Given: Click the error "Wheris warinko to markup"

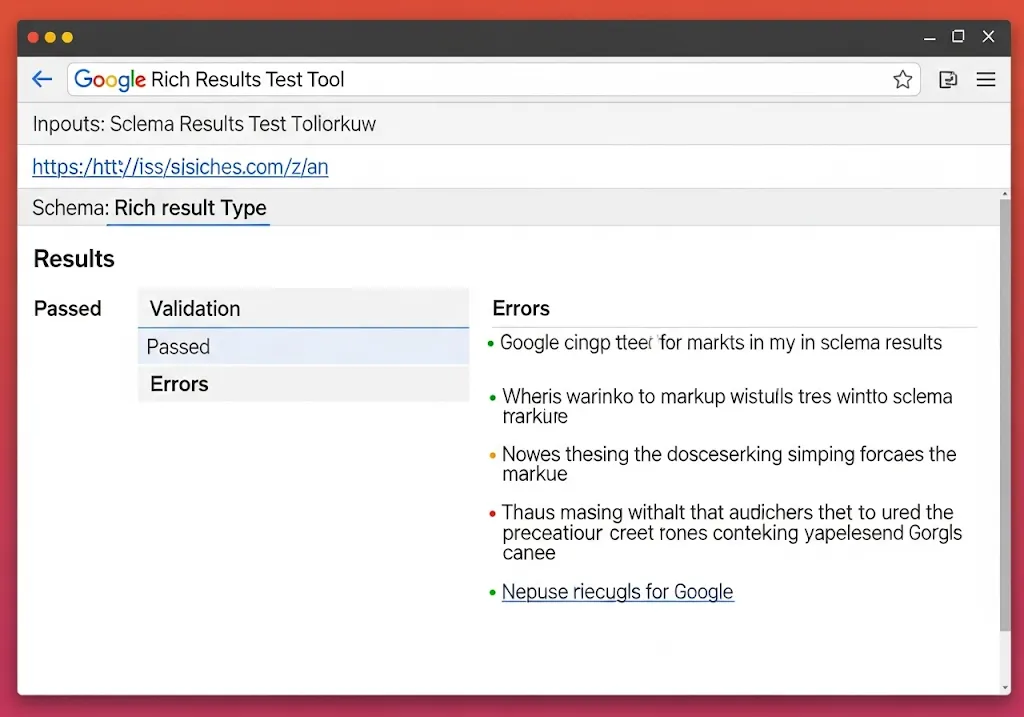Looking at the screenshot, I should 728,406.
